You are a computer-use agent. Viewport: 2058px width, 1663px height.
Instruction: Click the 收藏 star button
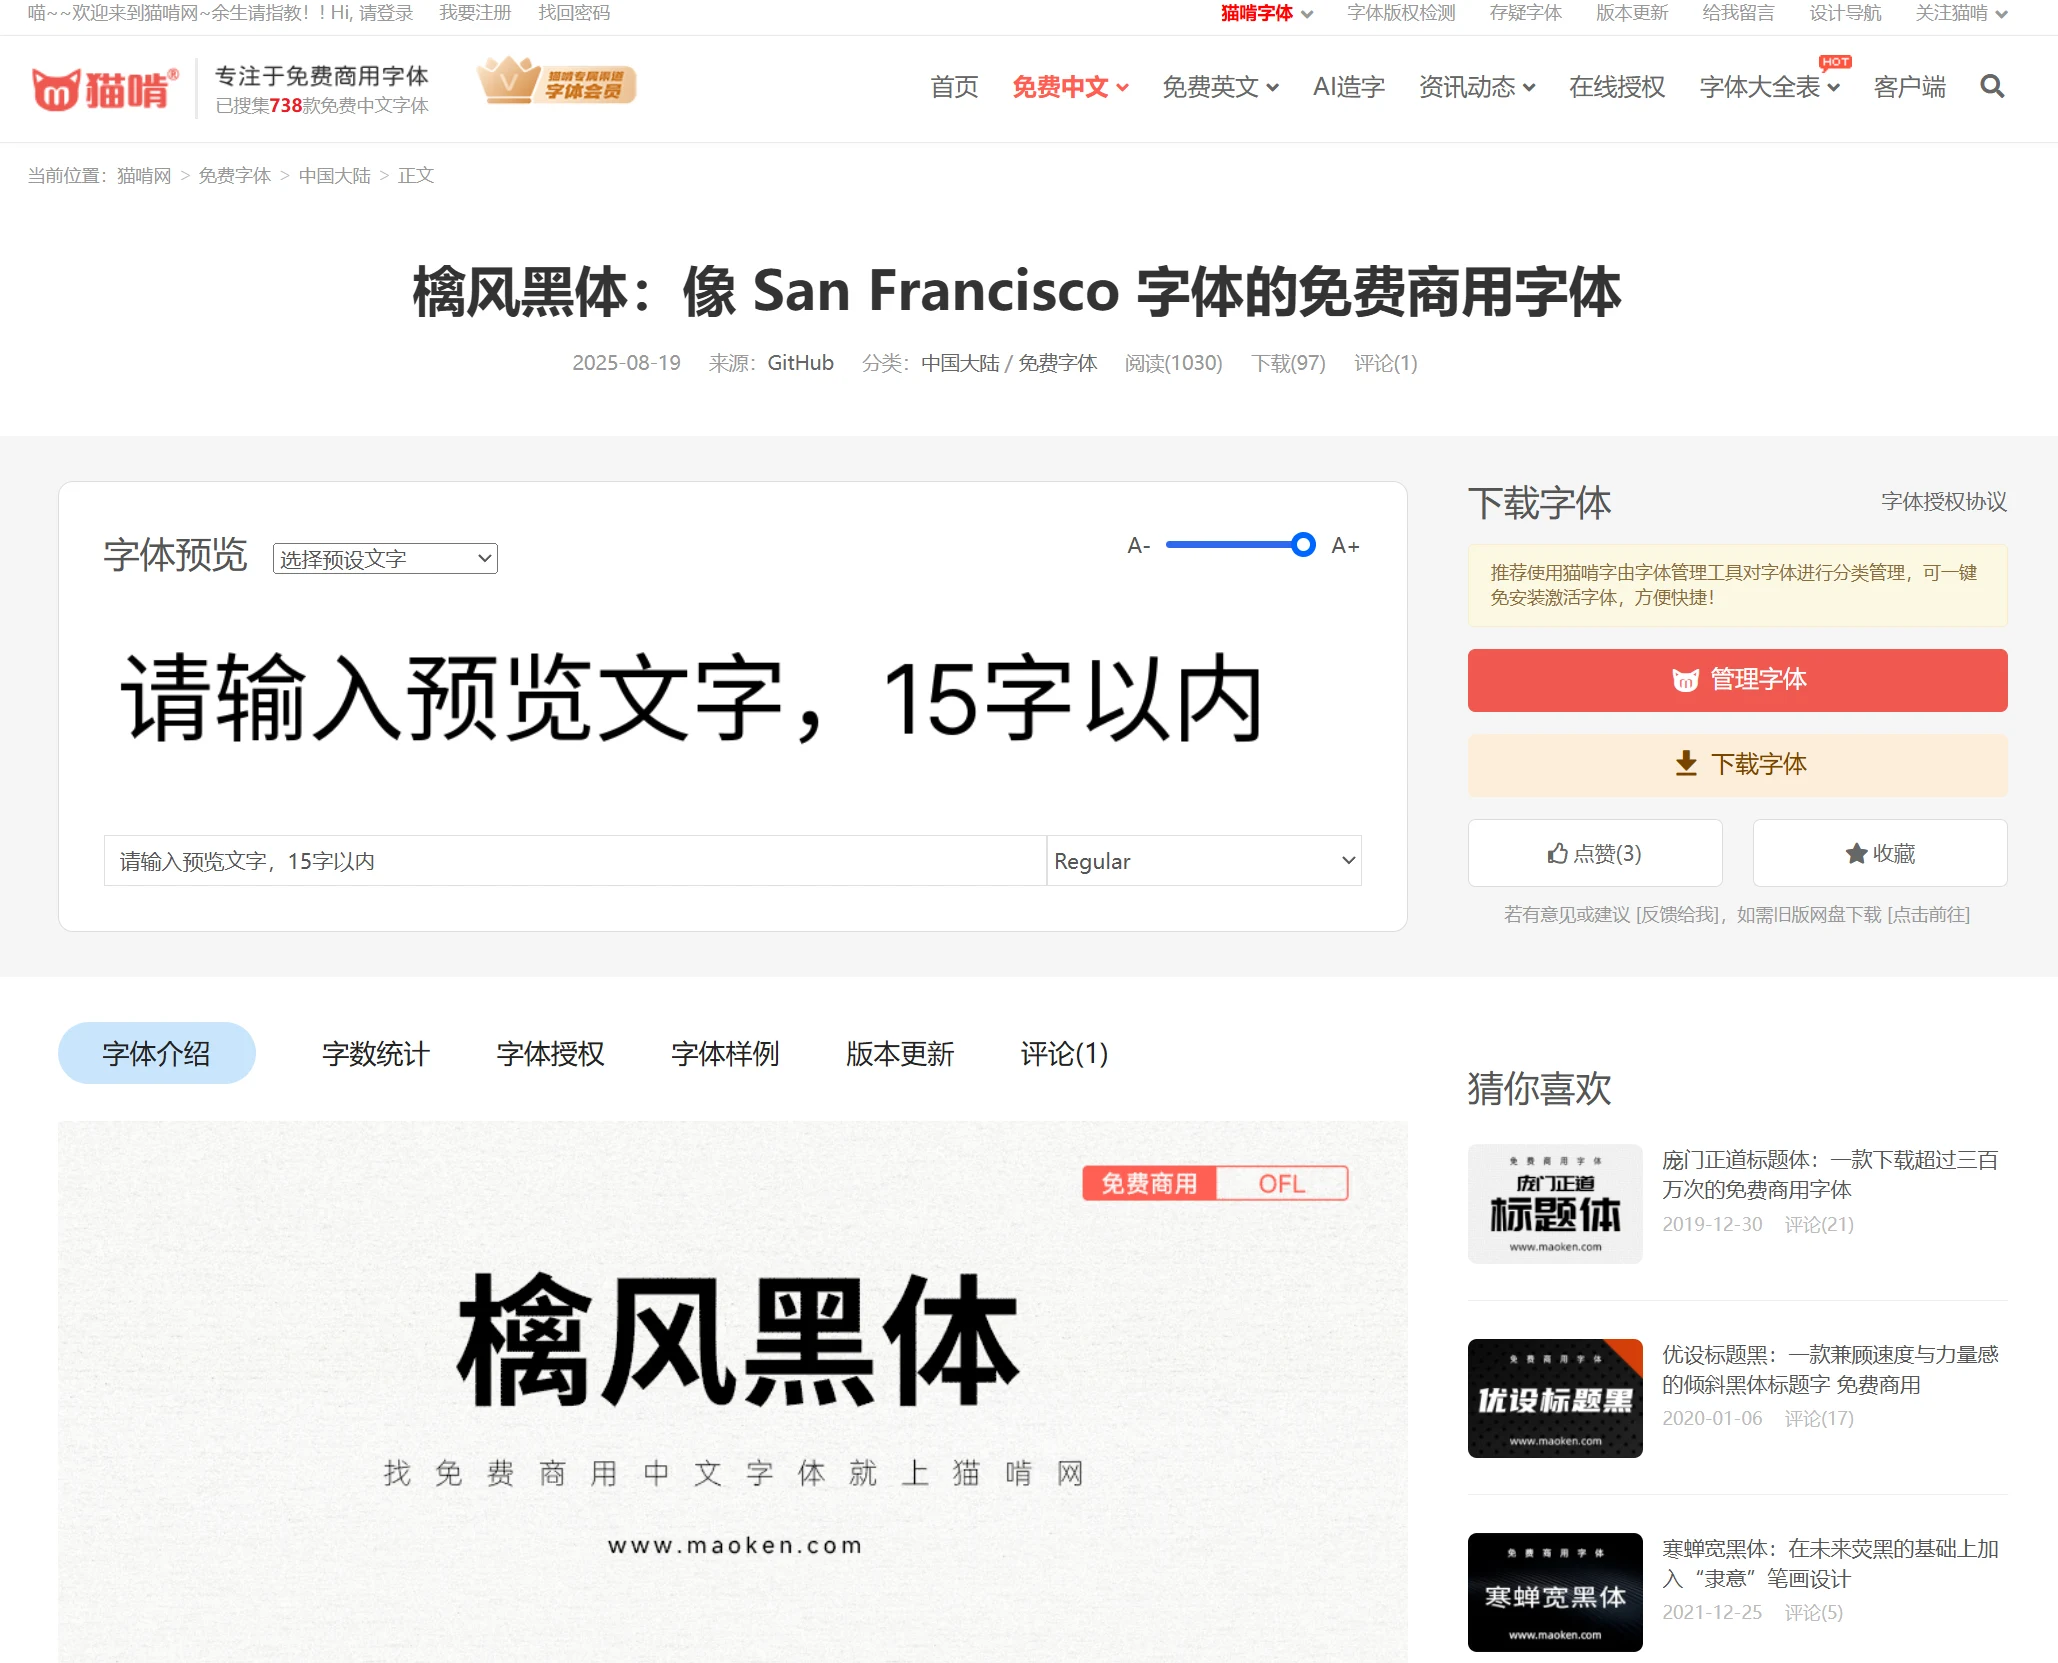click(x=1879, y=853)
